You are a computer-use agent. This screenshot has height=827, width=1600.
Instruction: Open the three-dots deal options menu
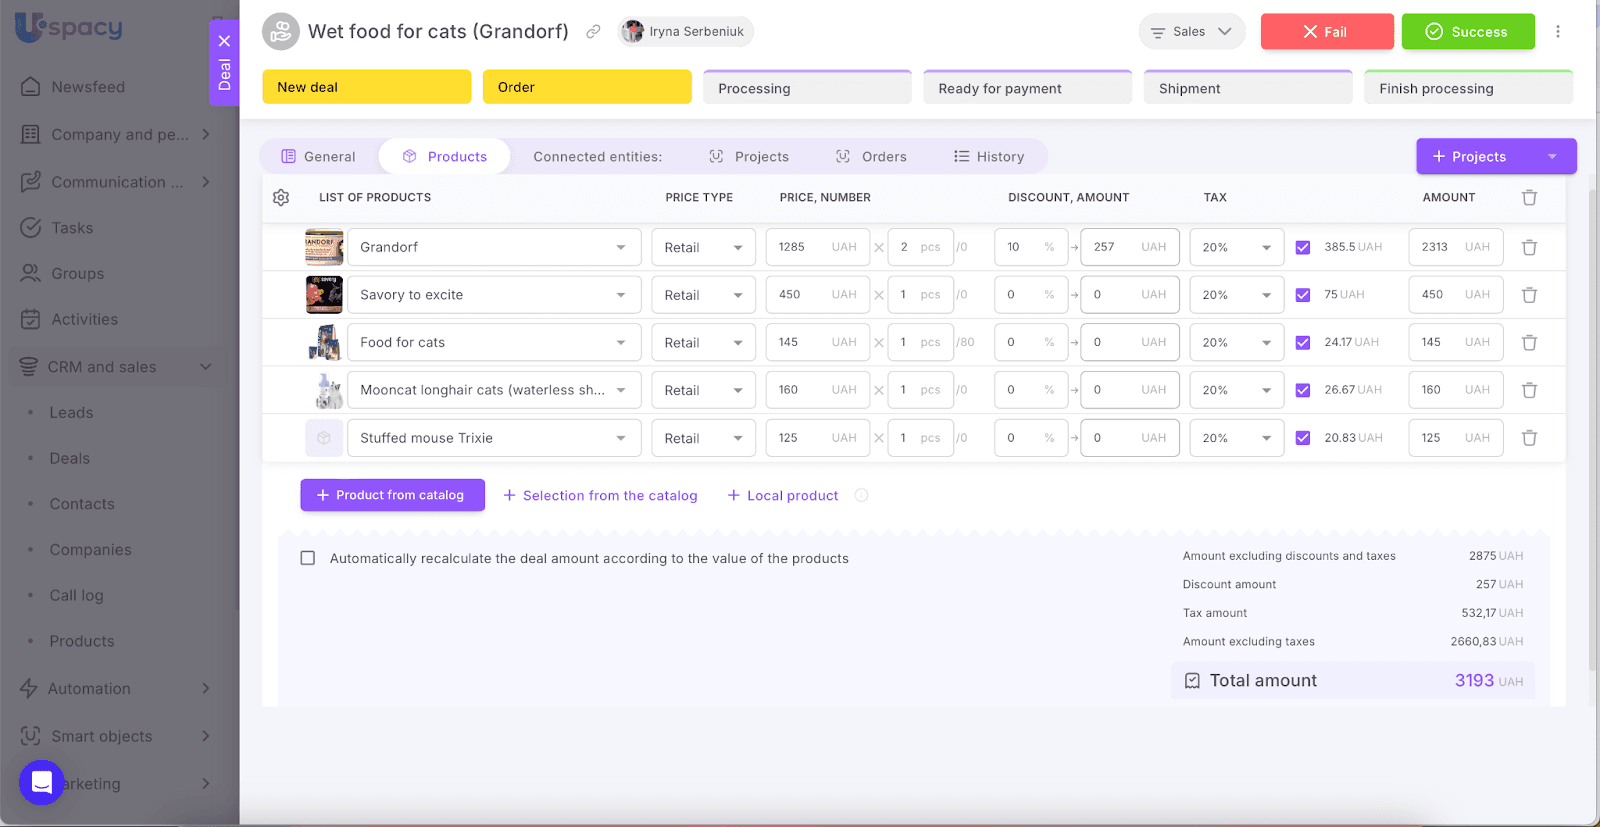[1557, 32]
